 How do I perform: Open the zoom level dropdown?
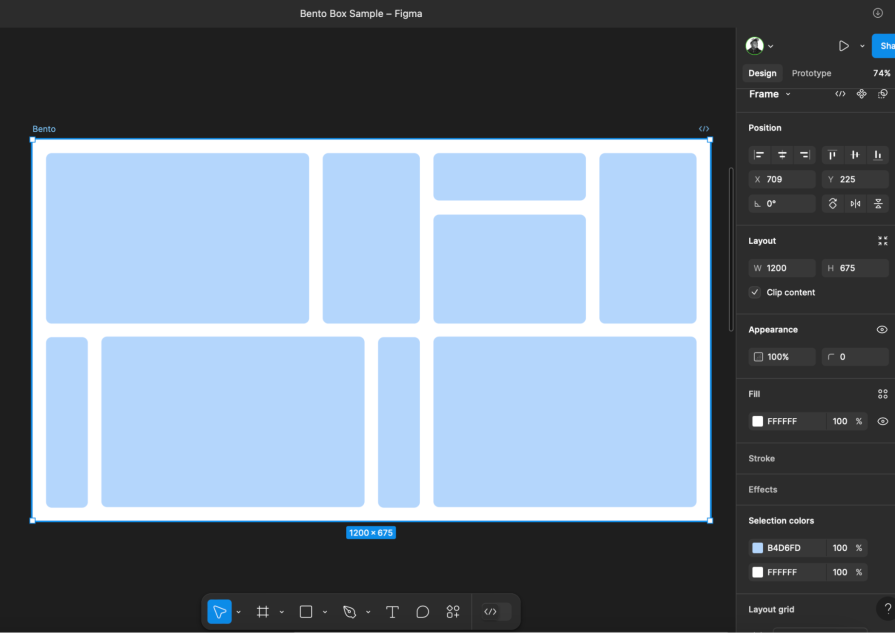pos(881,72)
